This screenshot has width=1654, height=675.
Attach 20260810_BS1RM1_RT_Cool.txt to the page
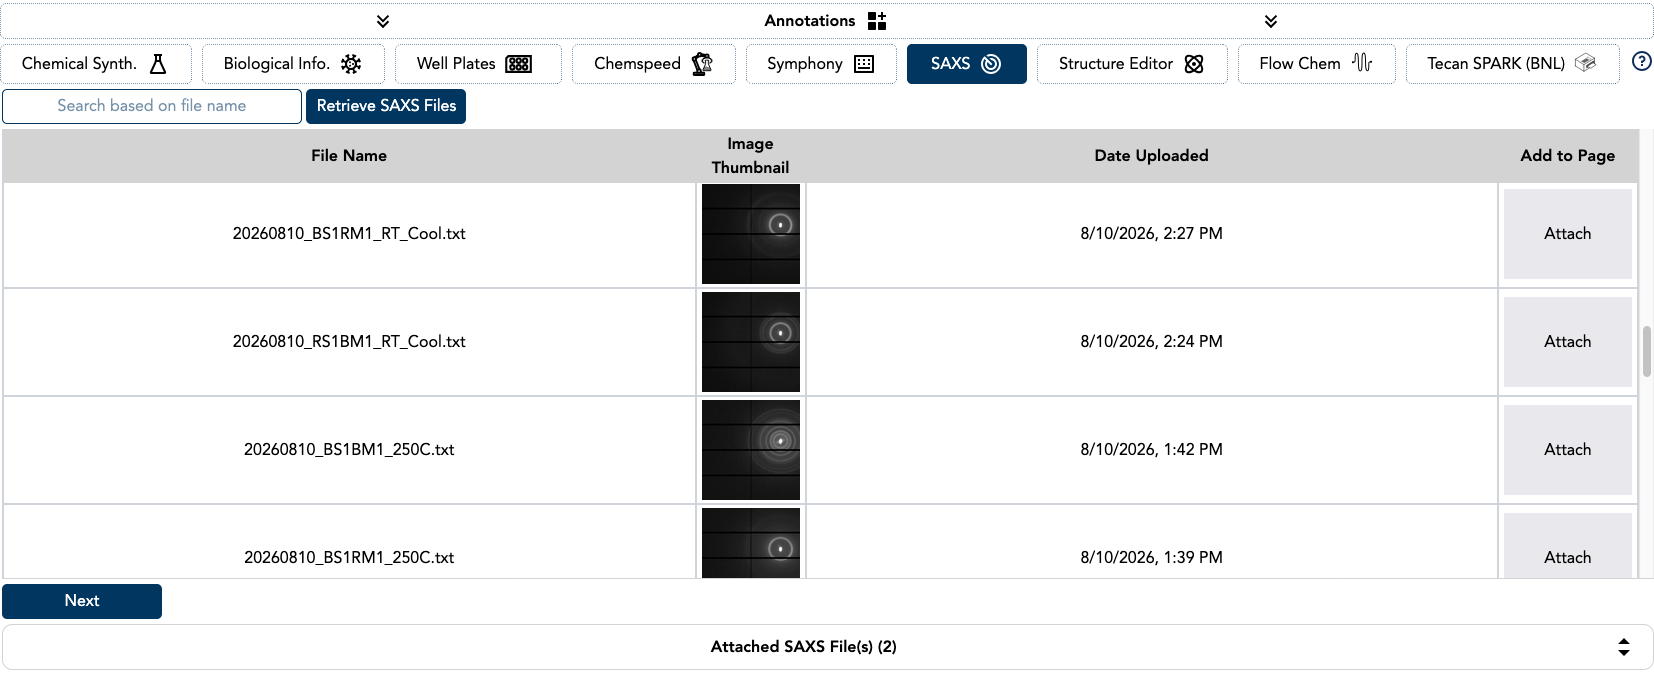tap(1567, 234)
